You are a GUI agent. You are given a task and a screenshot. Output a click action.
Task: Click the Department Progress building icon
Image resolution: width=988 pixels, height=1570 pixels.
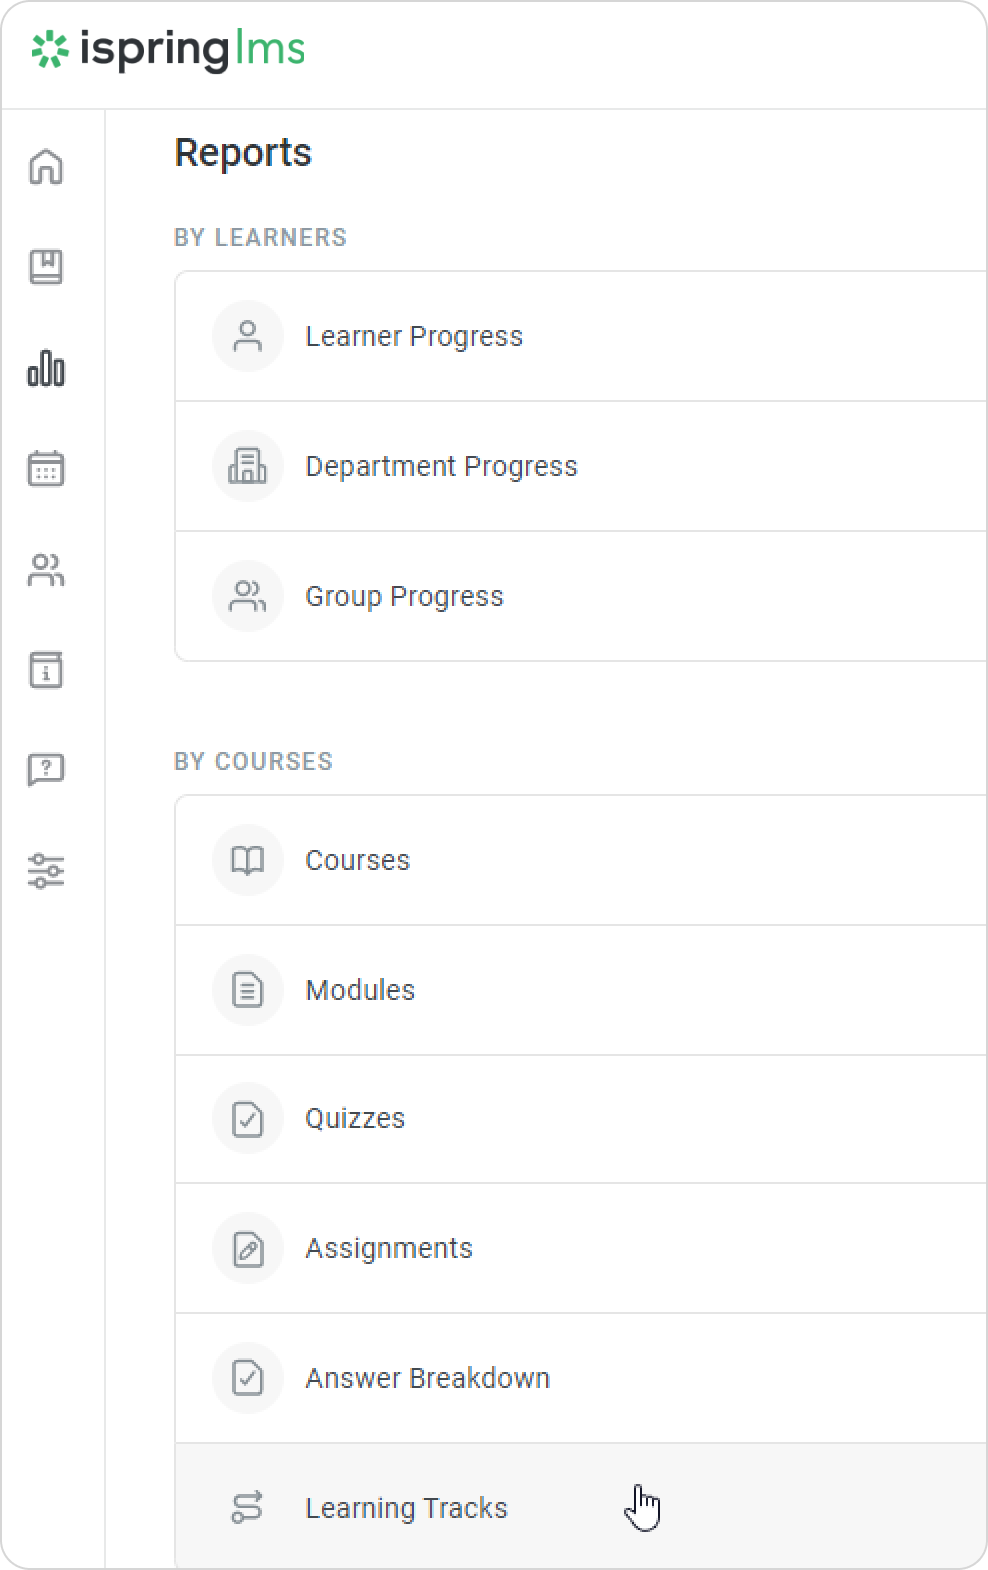247,466
